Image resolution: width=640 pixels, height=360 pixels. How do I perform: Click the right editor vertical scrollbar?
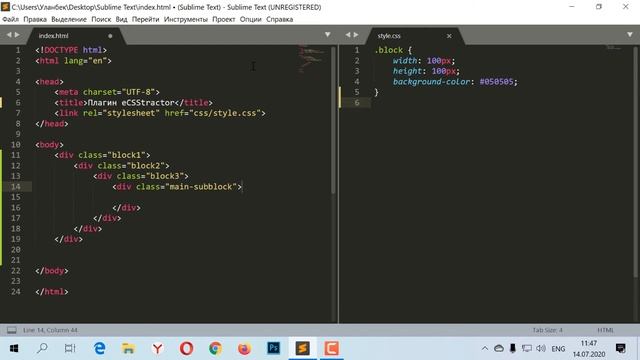(x=636, y=162)
